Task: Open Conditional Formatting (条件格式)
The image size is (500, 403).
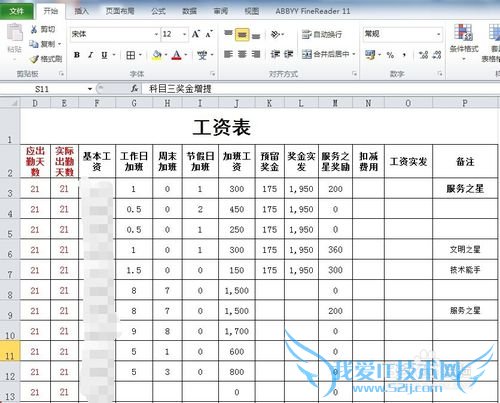Action: point(464,42)
